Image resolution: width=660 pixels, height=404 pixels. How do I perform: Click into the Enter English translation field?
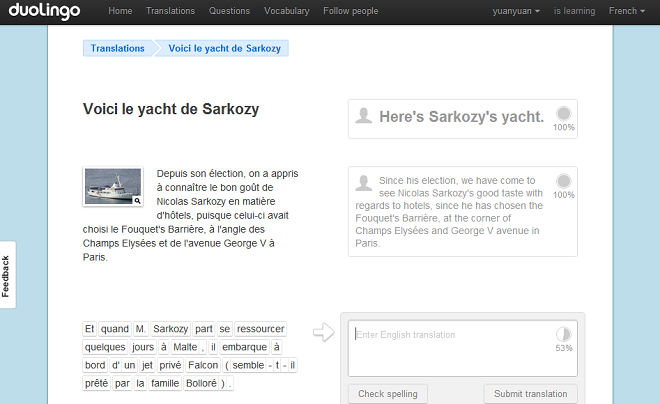463,348
